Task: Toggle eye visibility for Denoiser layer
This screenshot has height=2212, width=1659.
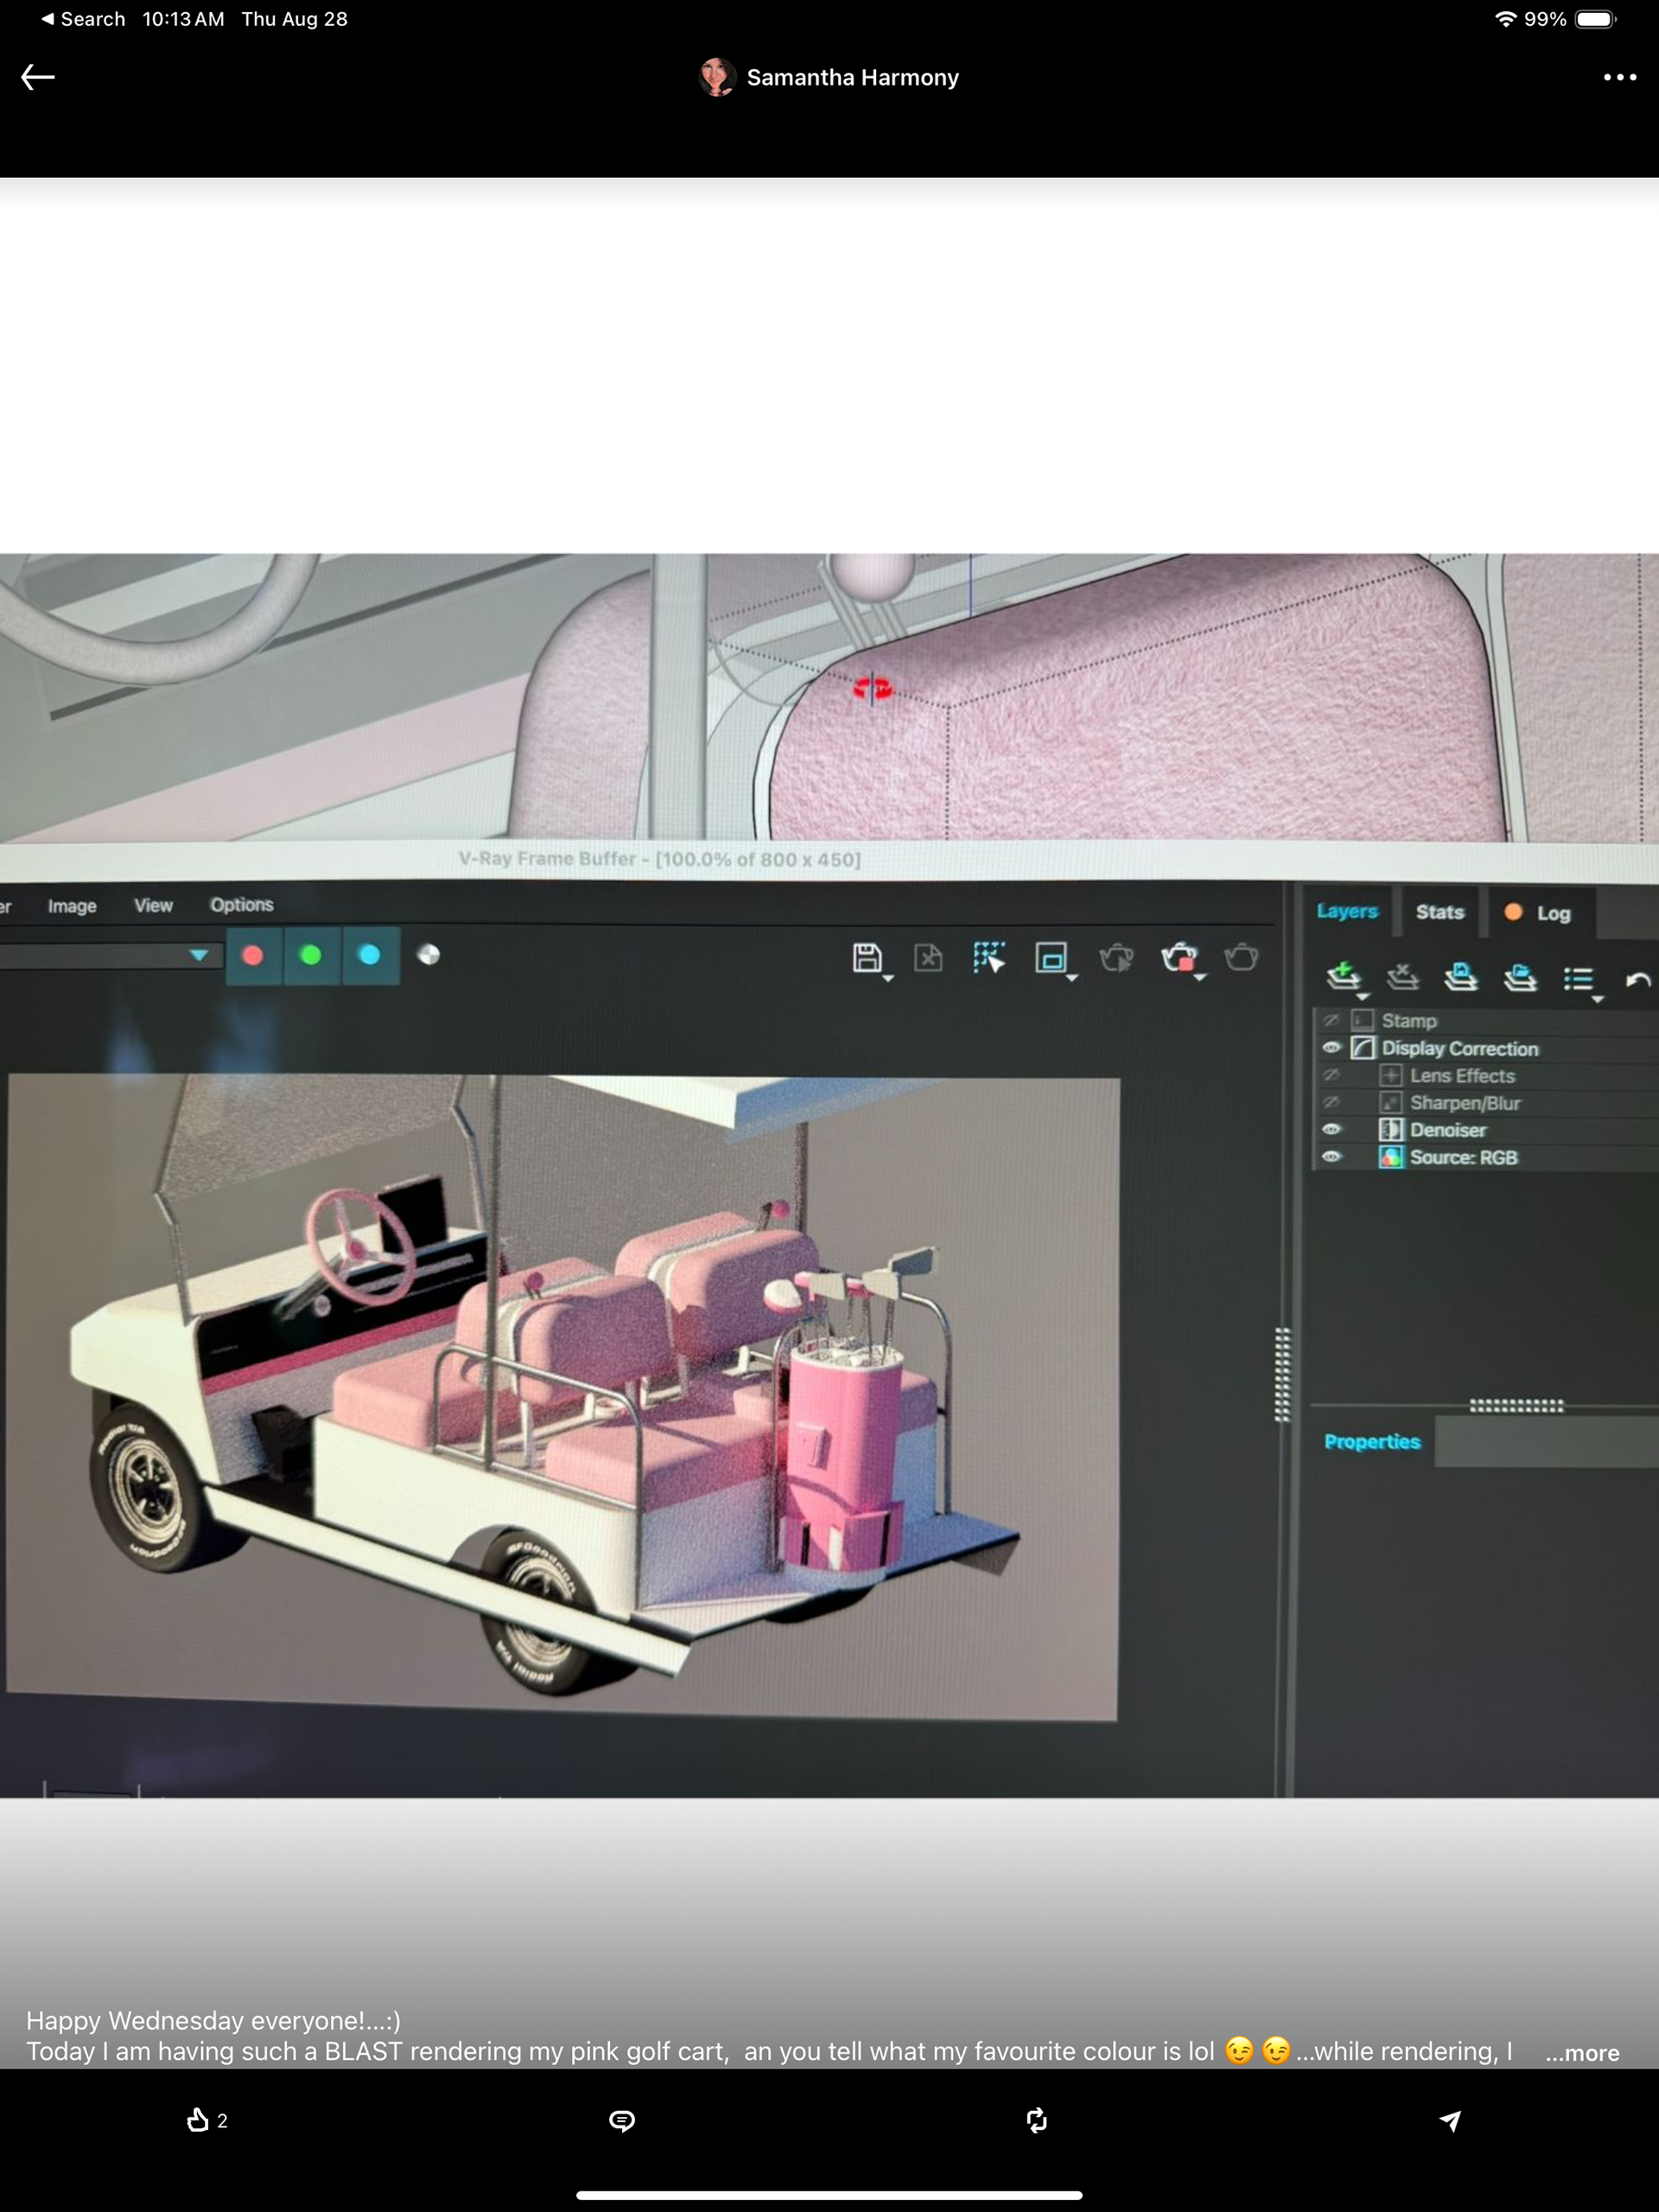Action: pyautogui.click(x=1331, y=1129)
